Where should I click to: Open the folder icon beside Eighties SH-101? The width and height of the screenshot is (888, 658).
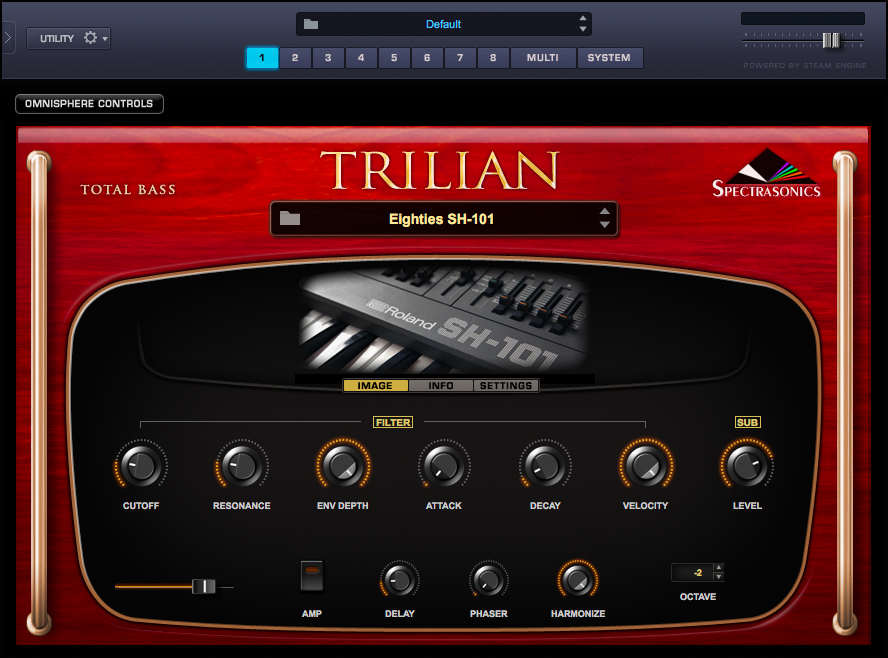[290, 219]
